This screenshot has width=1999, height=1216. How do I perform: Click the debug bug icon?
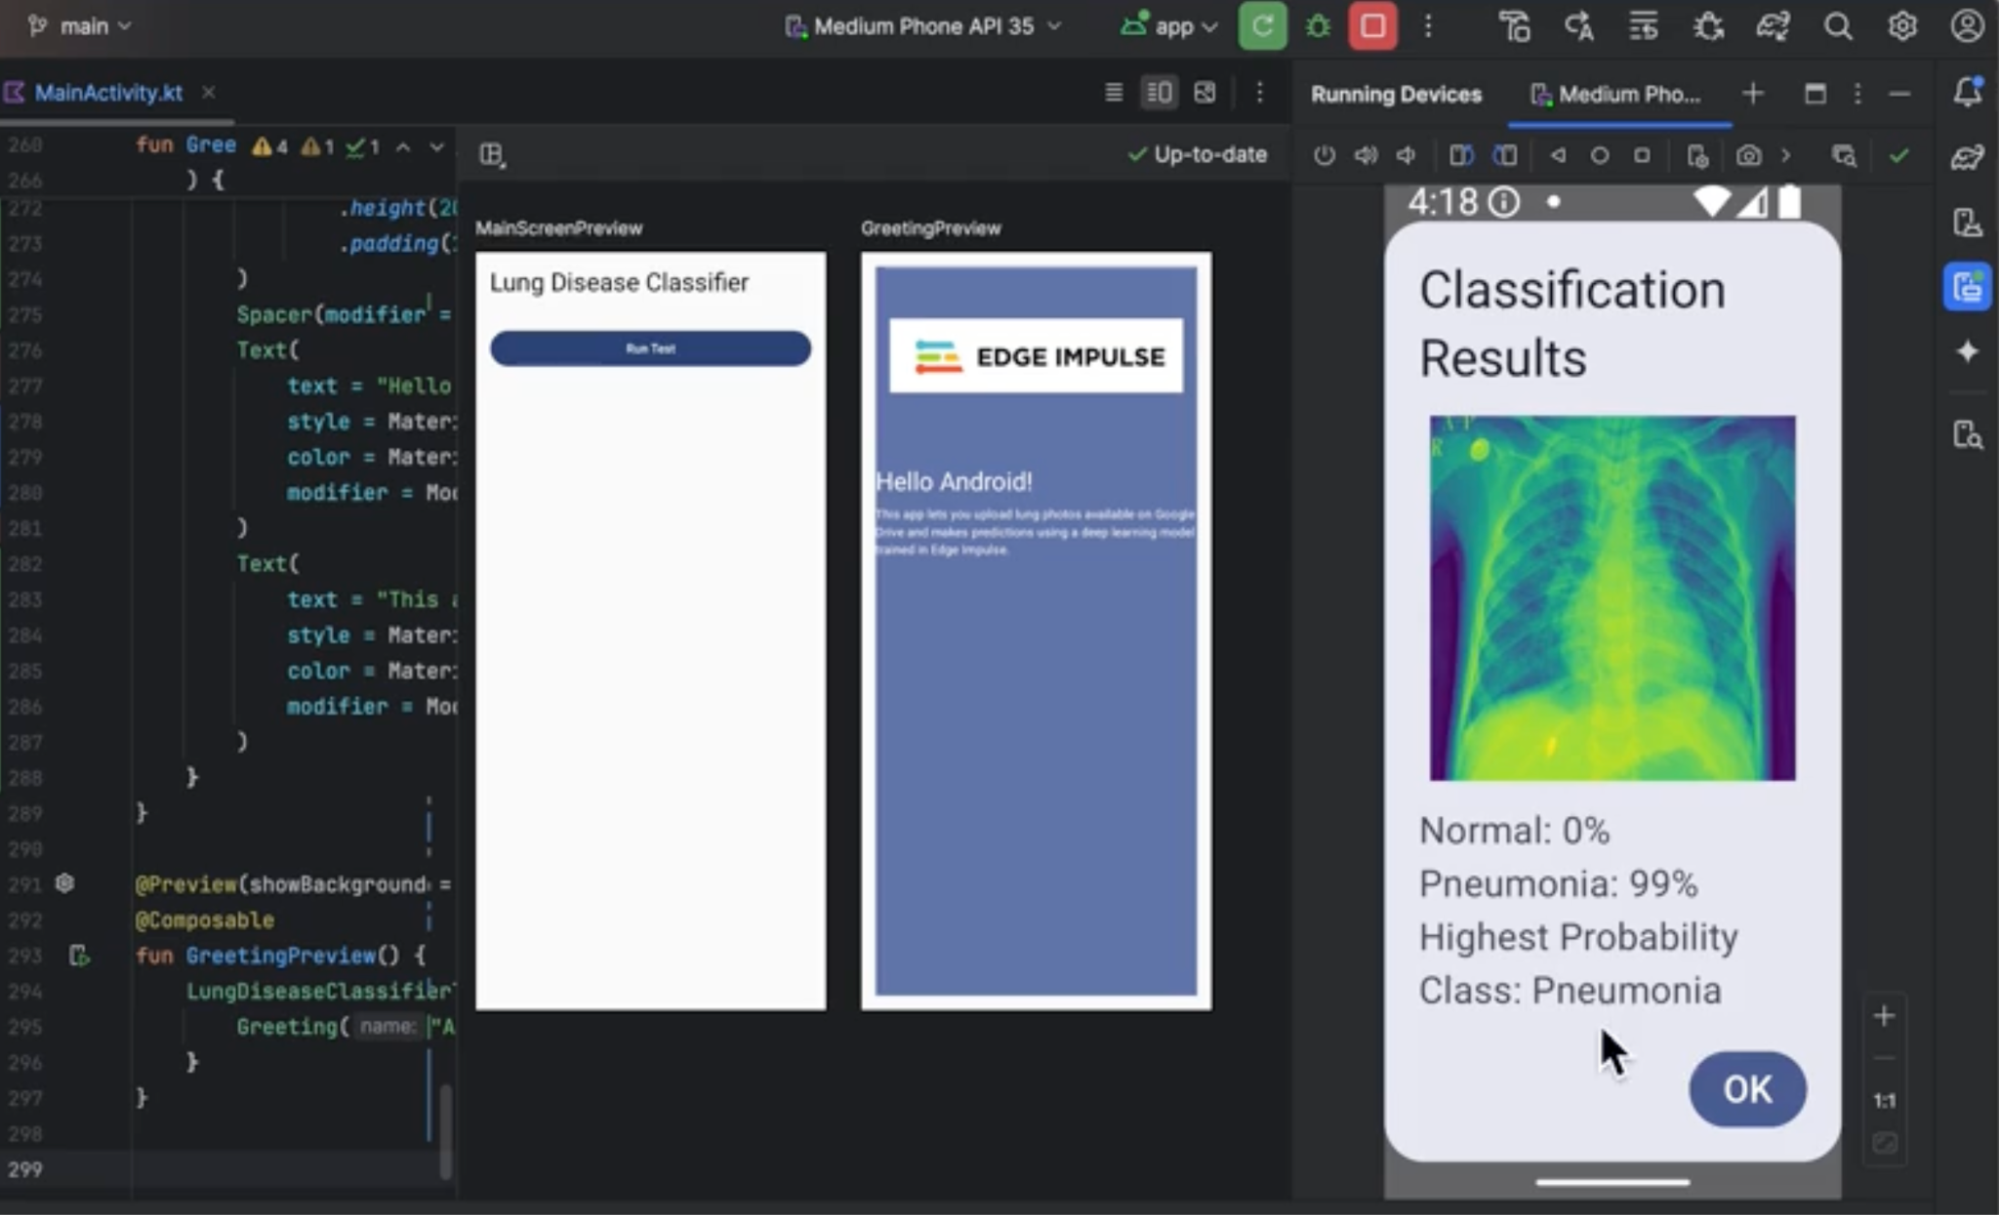(x=1318, y=27)
